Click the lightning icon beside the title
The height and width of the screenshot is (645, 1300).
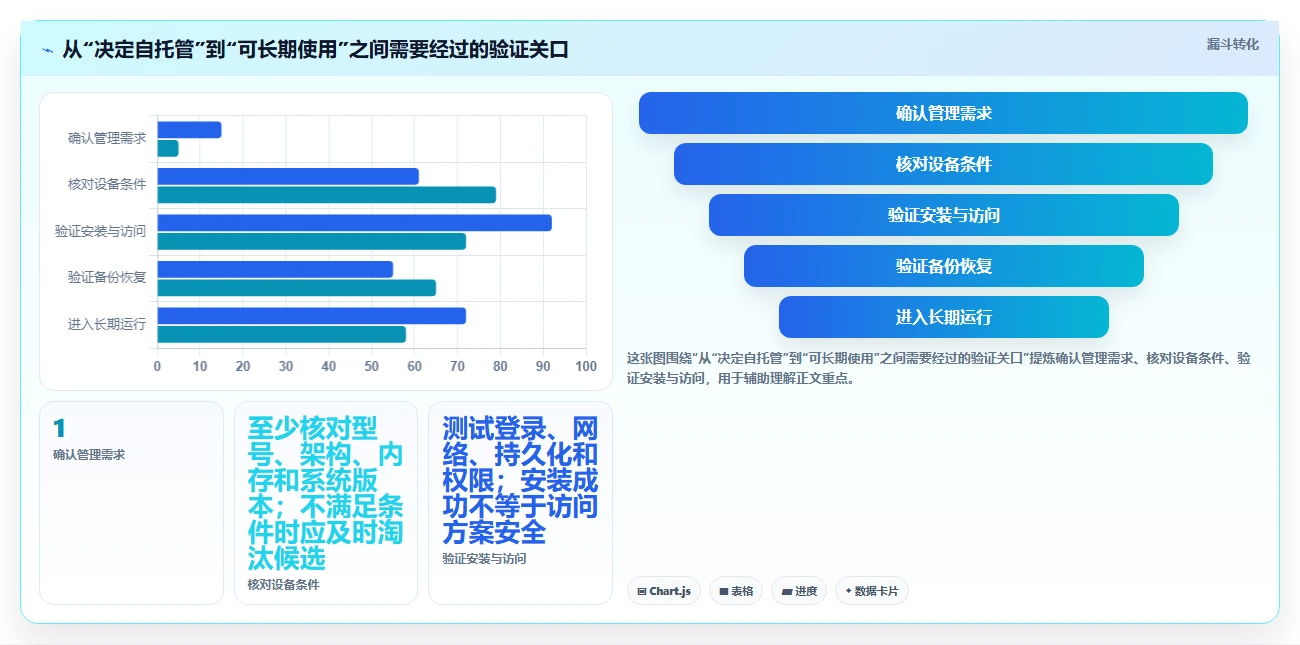pos(47,49)
